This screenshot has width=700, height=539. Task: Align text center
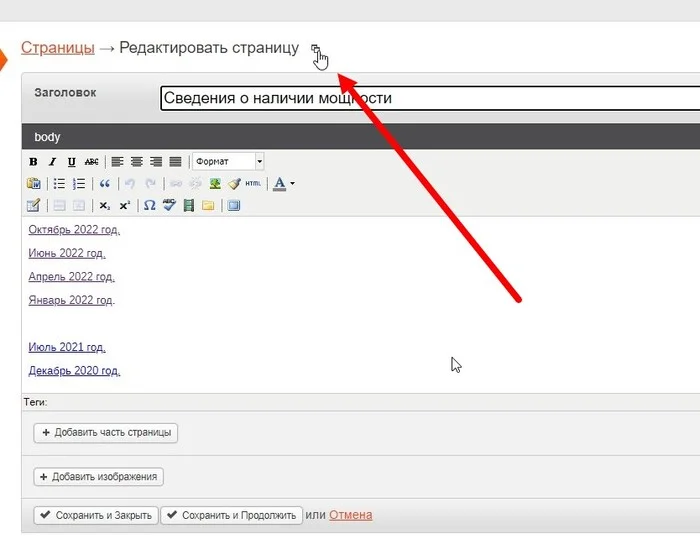[x=137, y=162]
